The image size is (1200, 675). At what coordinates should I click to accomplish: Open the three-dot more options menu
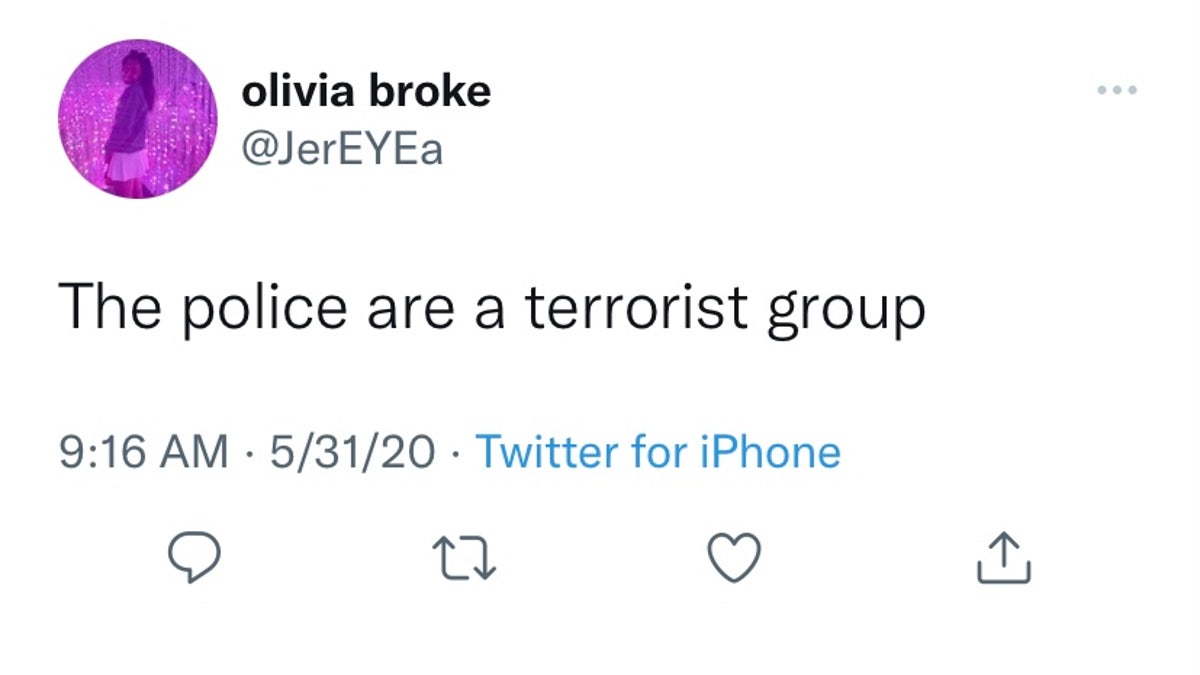(1116, 91)
